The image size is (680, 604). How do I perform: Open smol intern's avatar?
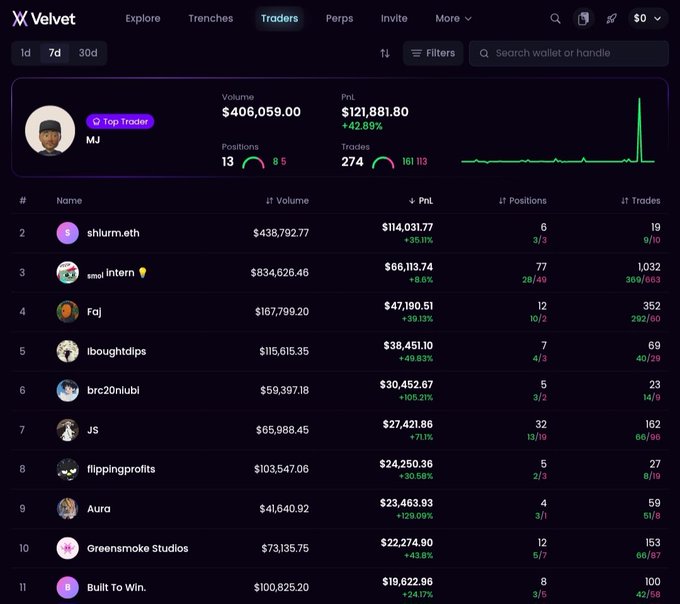[68, 272]
